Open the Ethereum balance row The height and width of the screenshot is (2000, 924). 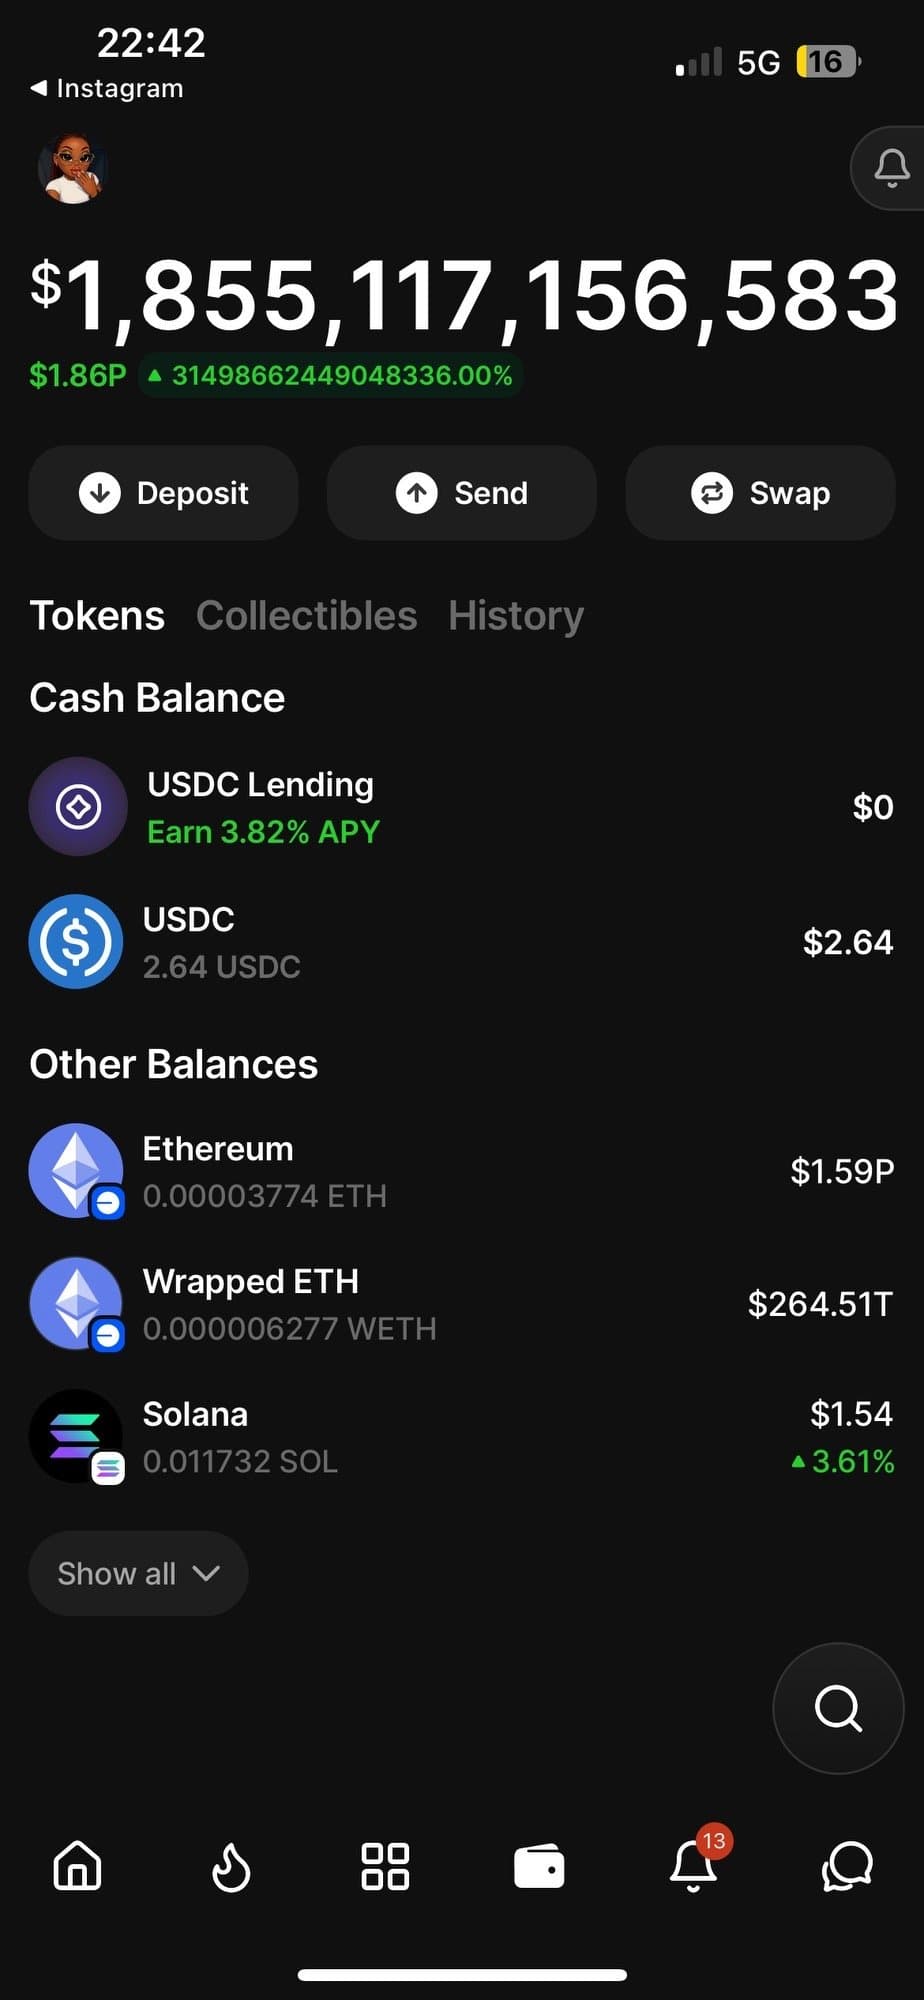pos(460,1171)
